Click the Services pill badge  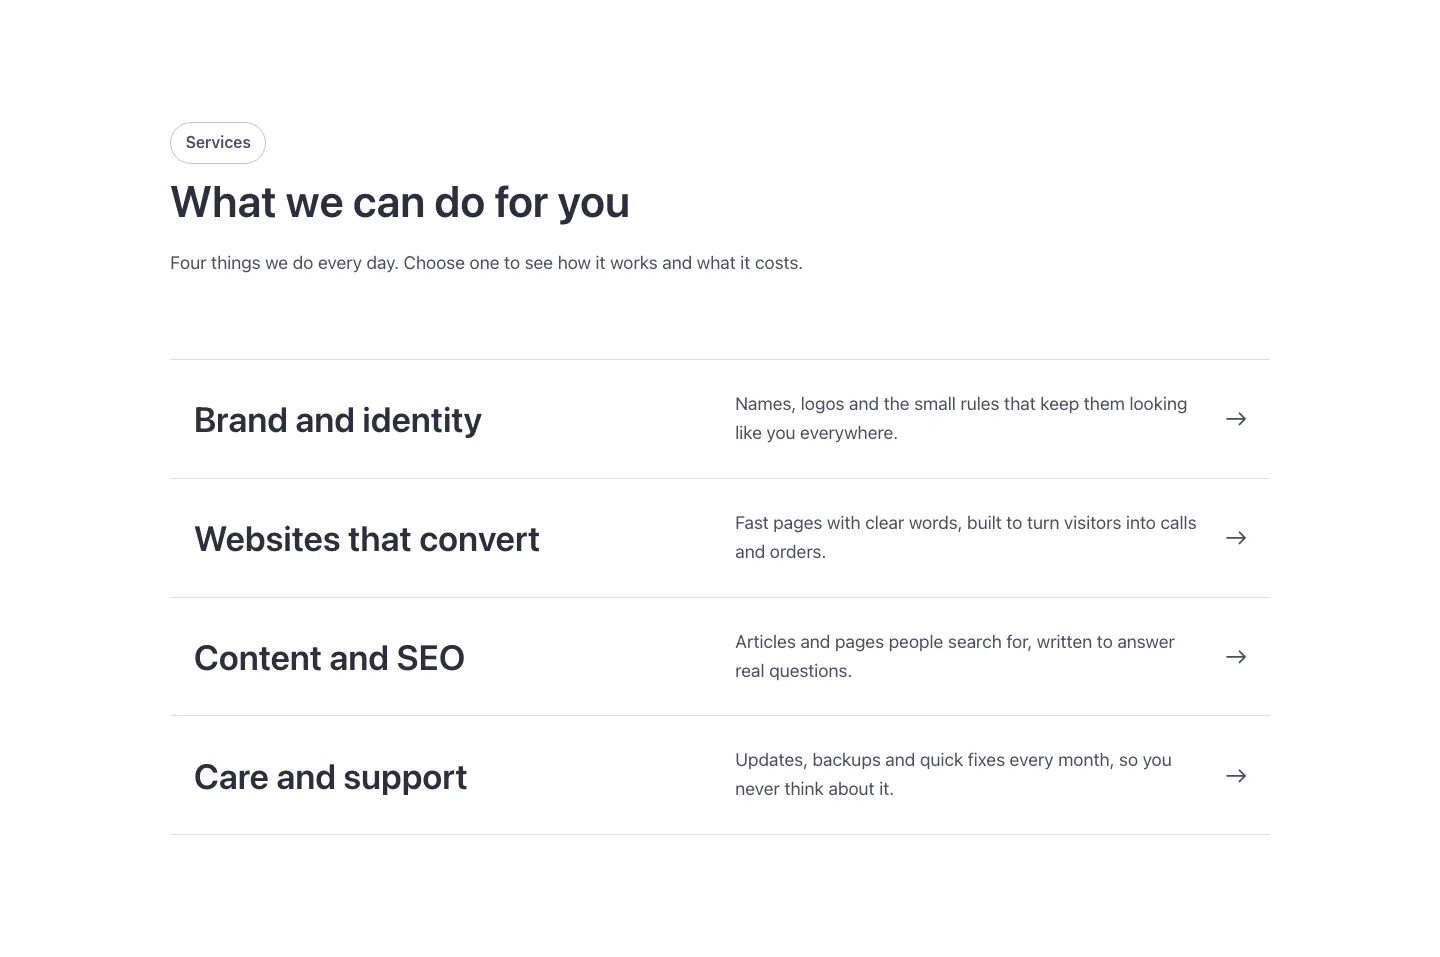click(x=218, y=143)
